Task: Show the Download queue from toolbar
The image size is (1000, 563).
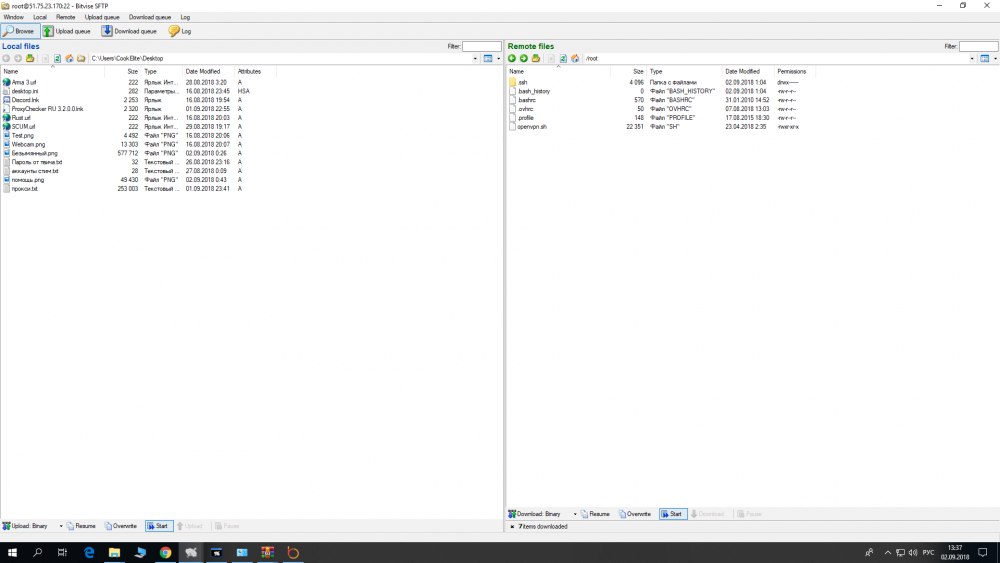Action: coord(129,31)
